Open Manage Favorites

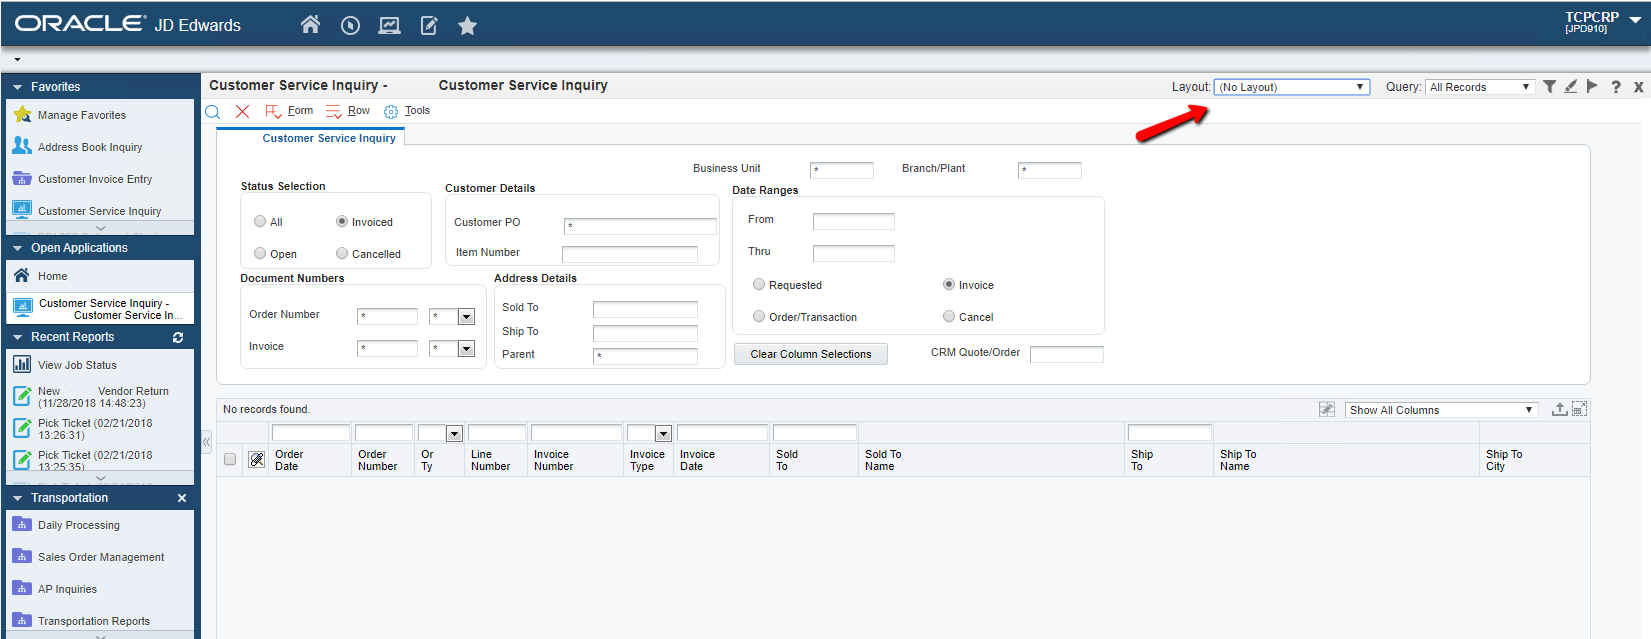(82, 115)
